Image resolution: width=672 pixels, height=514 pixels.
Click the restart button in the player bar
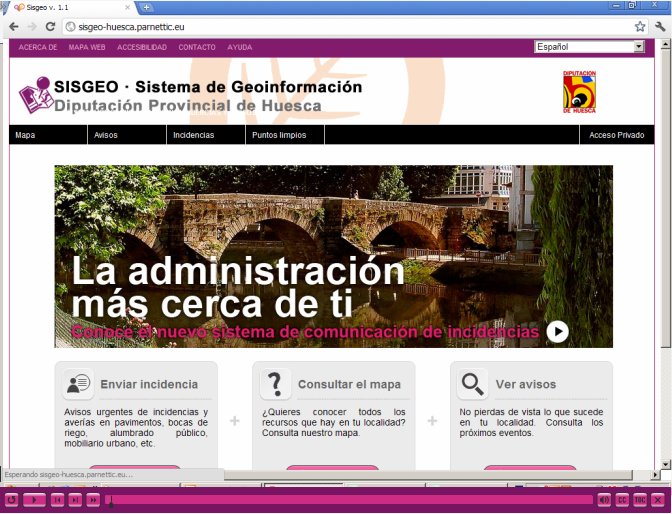[x=12, y=499]
